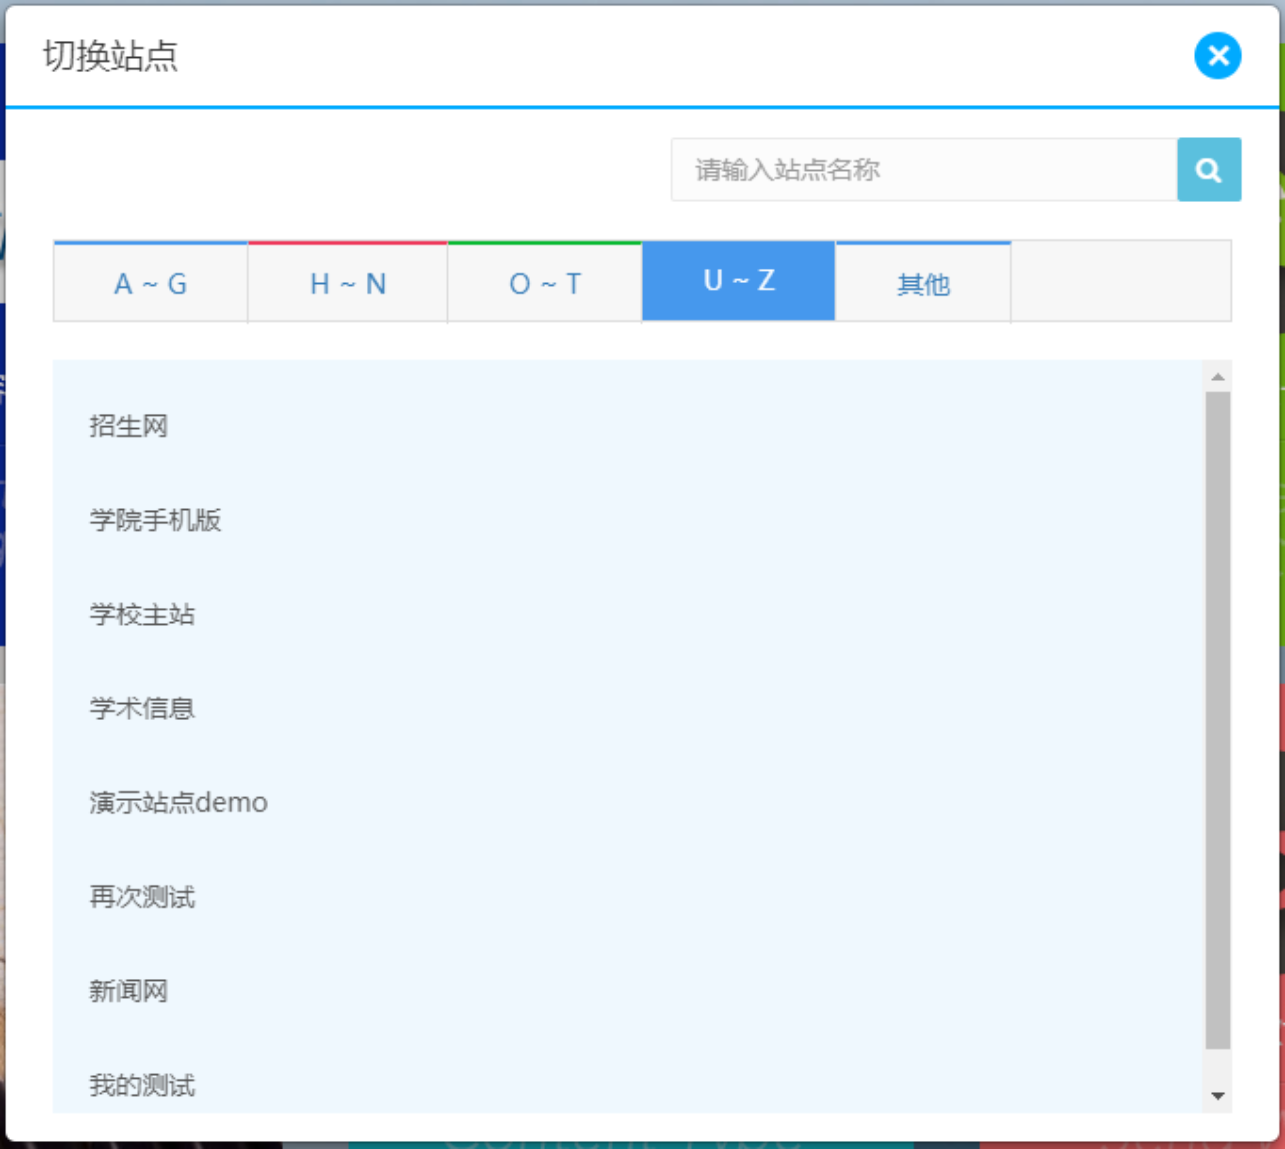The width and height of the screenshot is (1285, 1149).
Task: Choose the 学院手机版 site
Action: (x=155, y=520)
